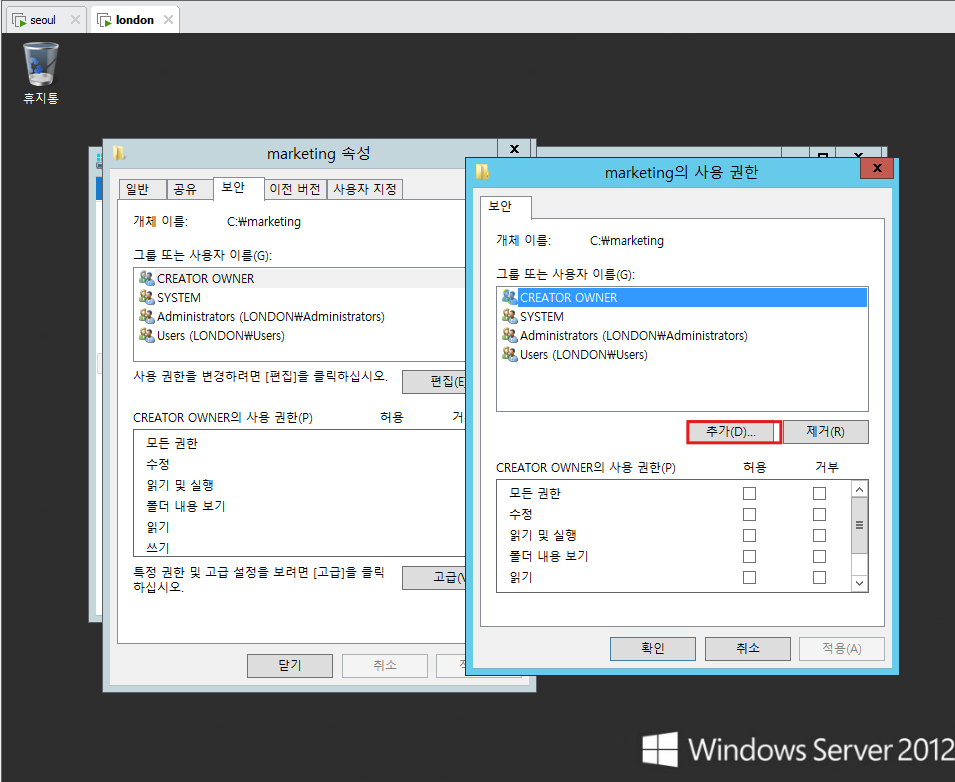Click the 추가(D)... button
This screenshot has height=782, width=955.
[733, 432]
